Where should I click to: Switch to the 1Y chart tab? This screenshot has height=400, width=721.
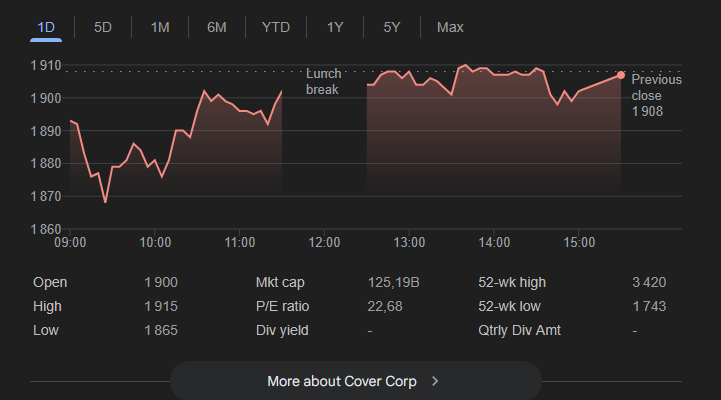pos(335,28)
